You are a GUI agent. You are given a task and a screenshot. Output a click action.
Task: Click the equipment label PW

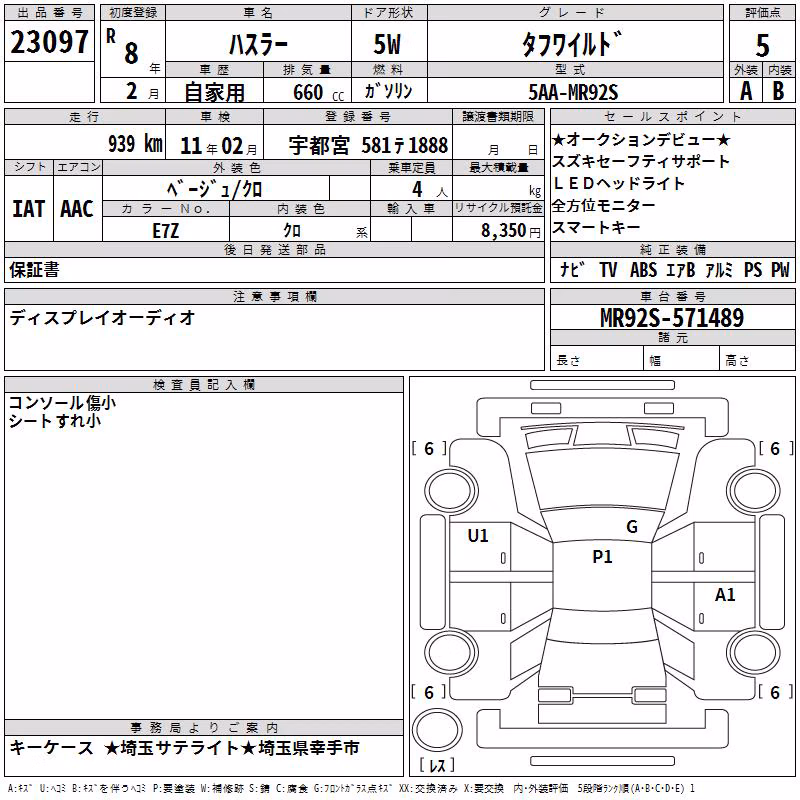[780, 270]
